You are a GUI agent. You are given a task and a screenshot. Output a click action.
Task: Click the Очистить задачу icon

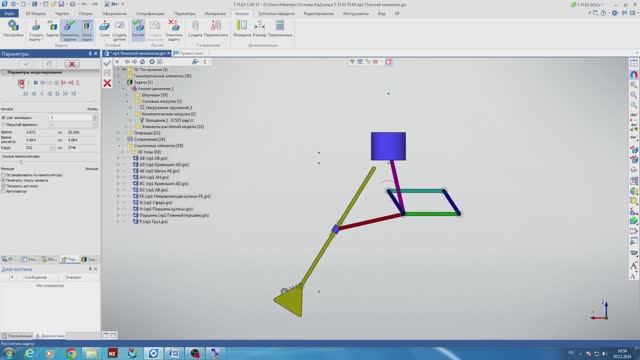174,30
